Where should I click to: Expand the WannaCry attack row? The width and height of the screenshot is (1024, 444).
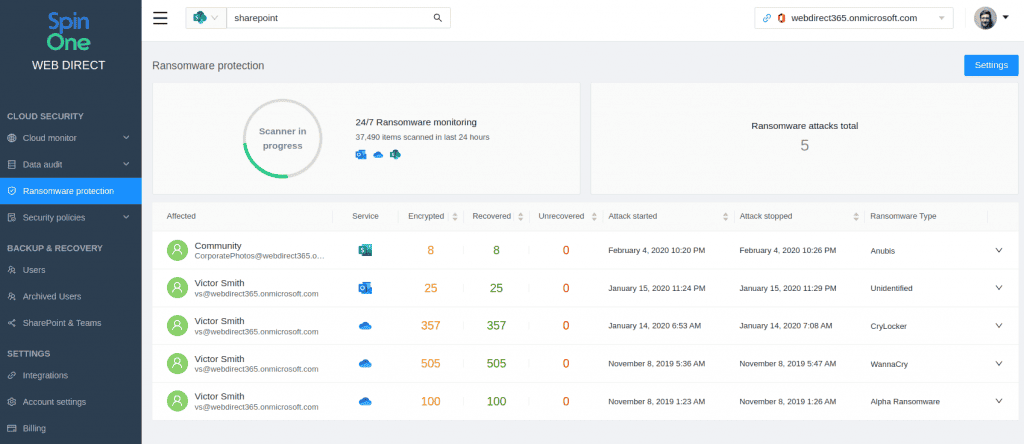(x=998, y=363)
